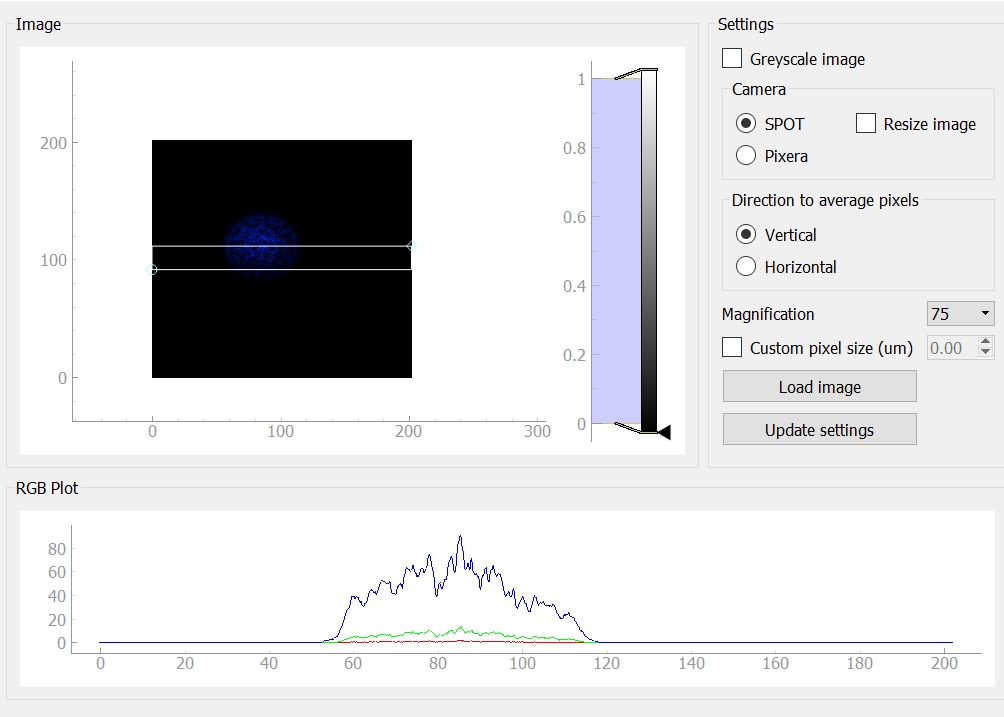Tick the Resize image checkbox
Image resolution: width=1004 pixels, height=717 pixels.
866,124
